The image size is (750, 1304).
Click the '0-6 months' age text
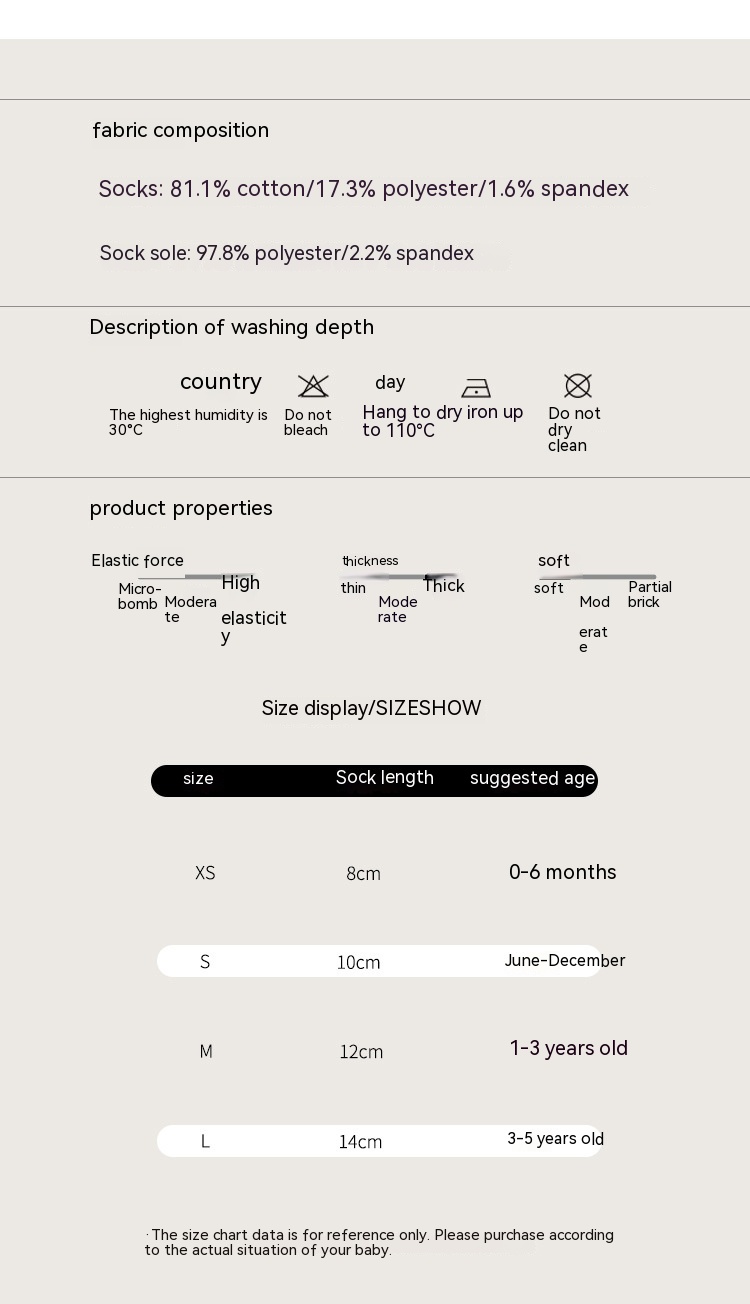pyautogui.click(x=562, y=872)
